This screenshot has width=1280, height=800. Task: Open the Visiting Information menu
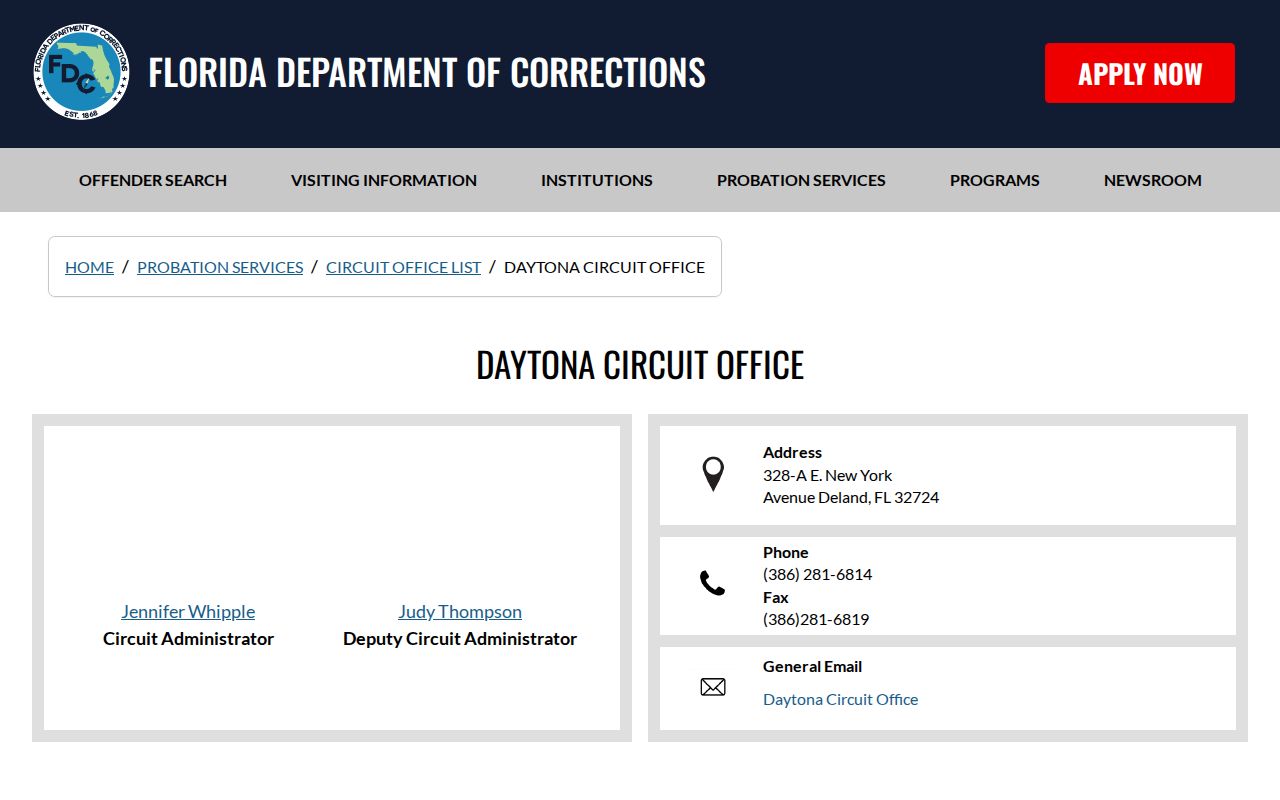click(384, 180)
